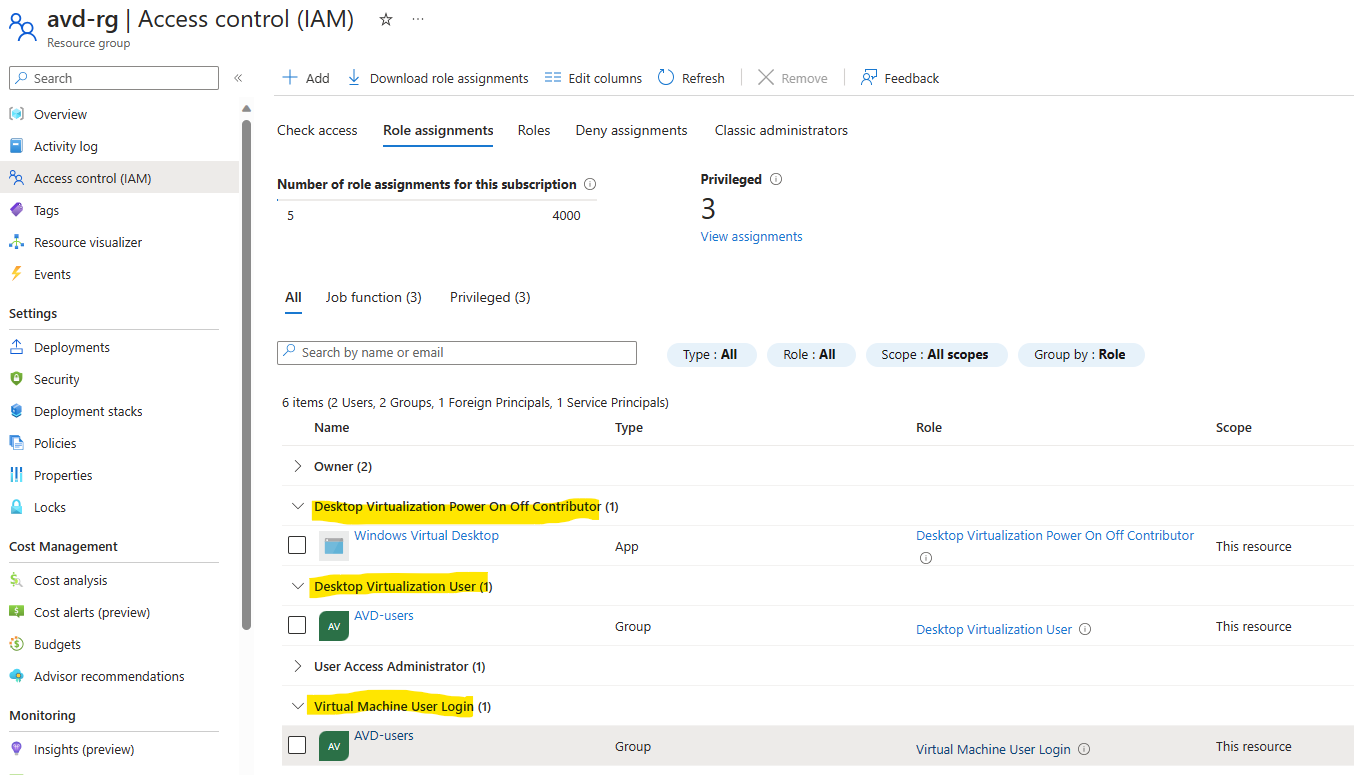1354x775 pixels.
Task: Click info icon next to Desktop Virtualization User role
Action: 1085,629
